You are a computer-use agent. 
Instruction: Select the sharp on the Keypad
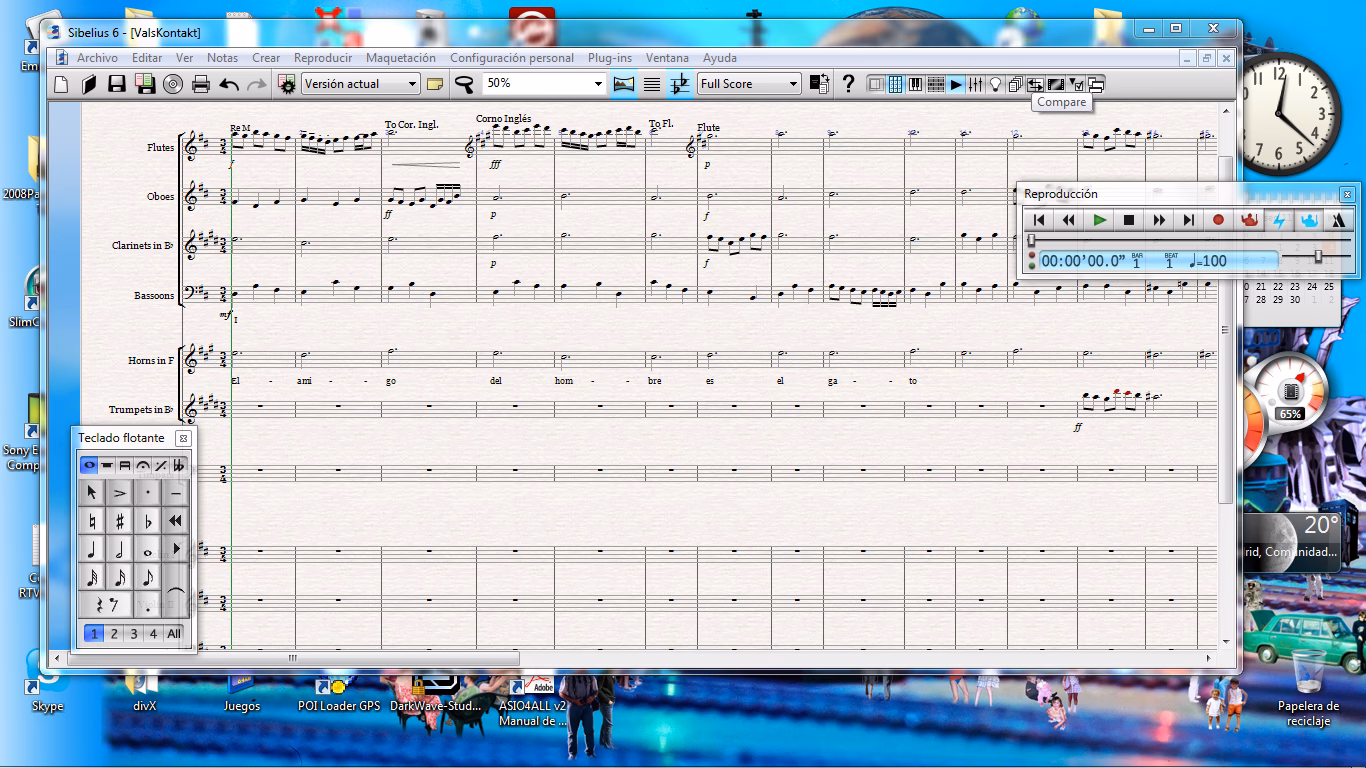(x=121, y=520)
